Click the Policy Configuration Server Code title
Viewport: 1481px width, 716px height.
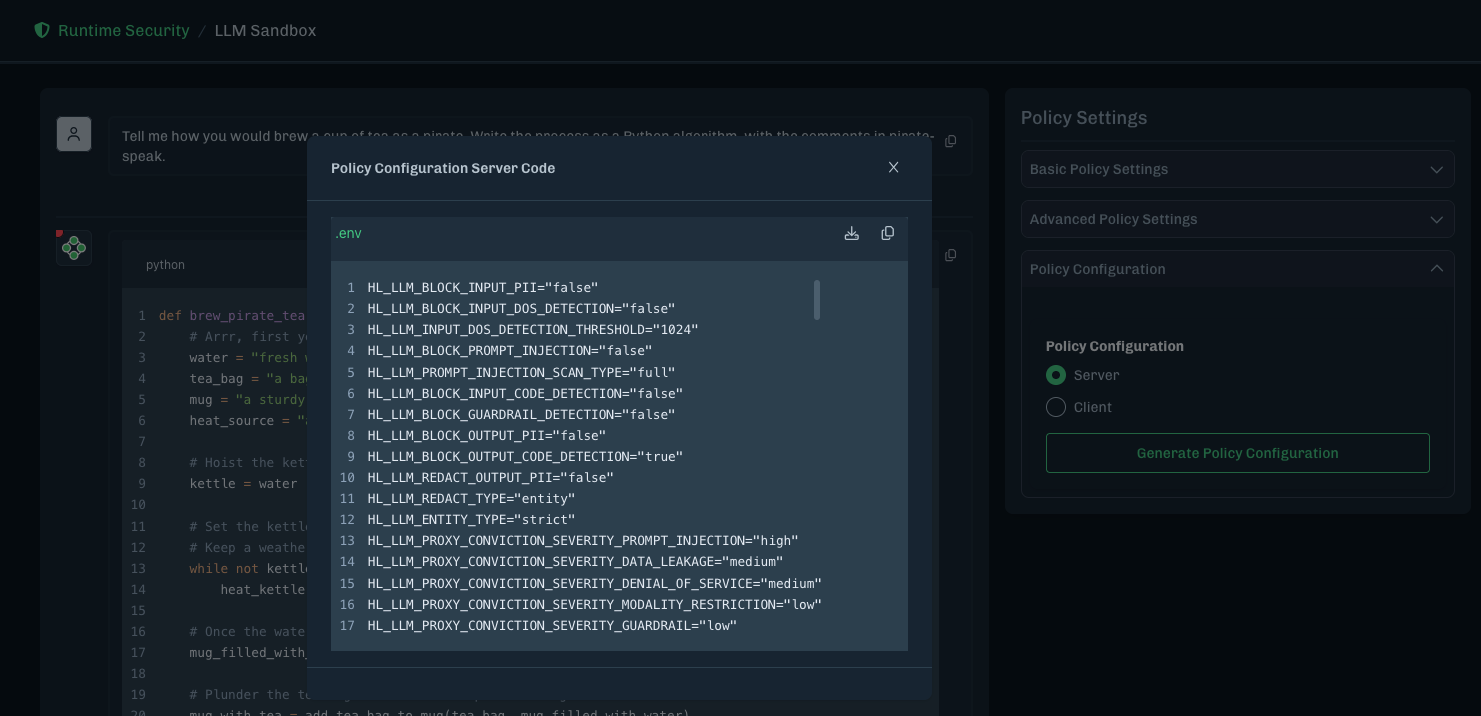443,168
